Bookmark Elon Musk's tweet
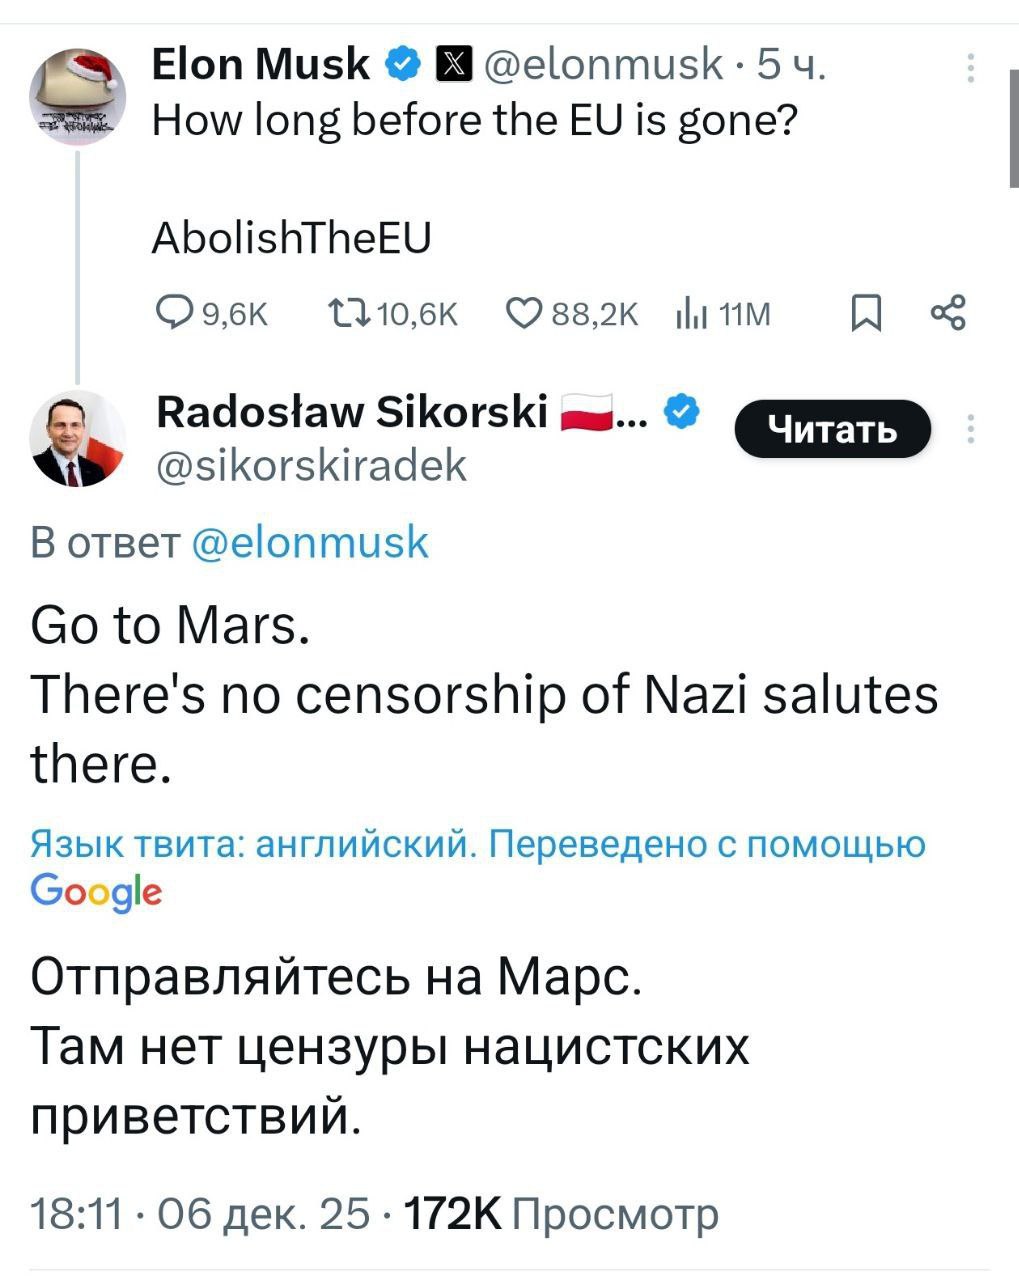The image size is (1019, 1280). [866, 313]
